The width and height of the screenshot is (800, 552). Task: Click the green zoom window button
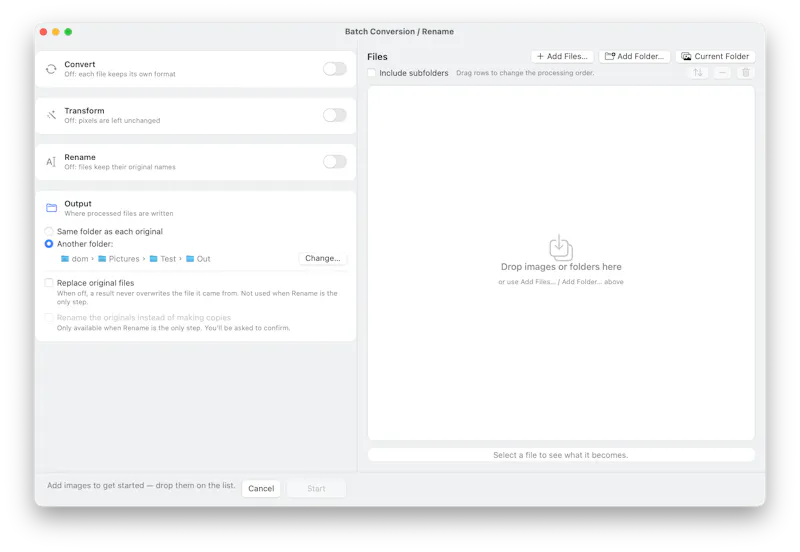68,32
